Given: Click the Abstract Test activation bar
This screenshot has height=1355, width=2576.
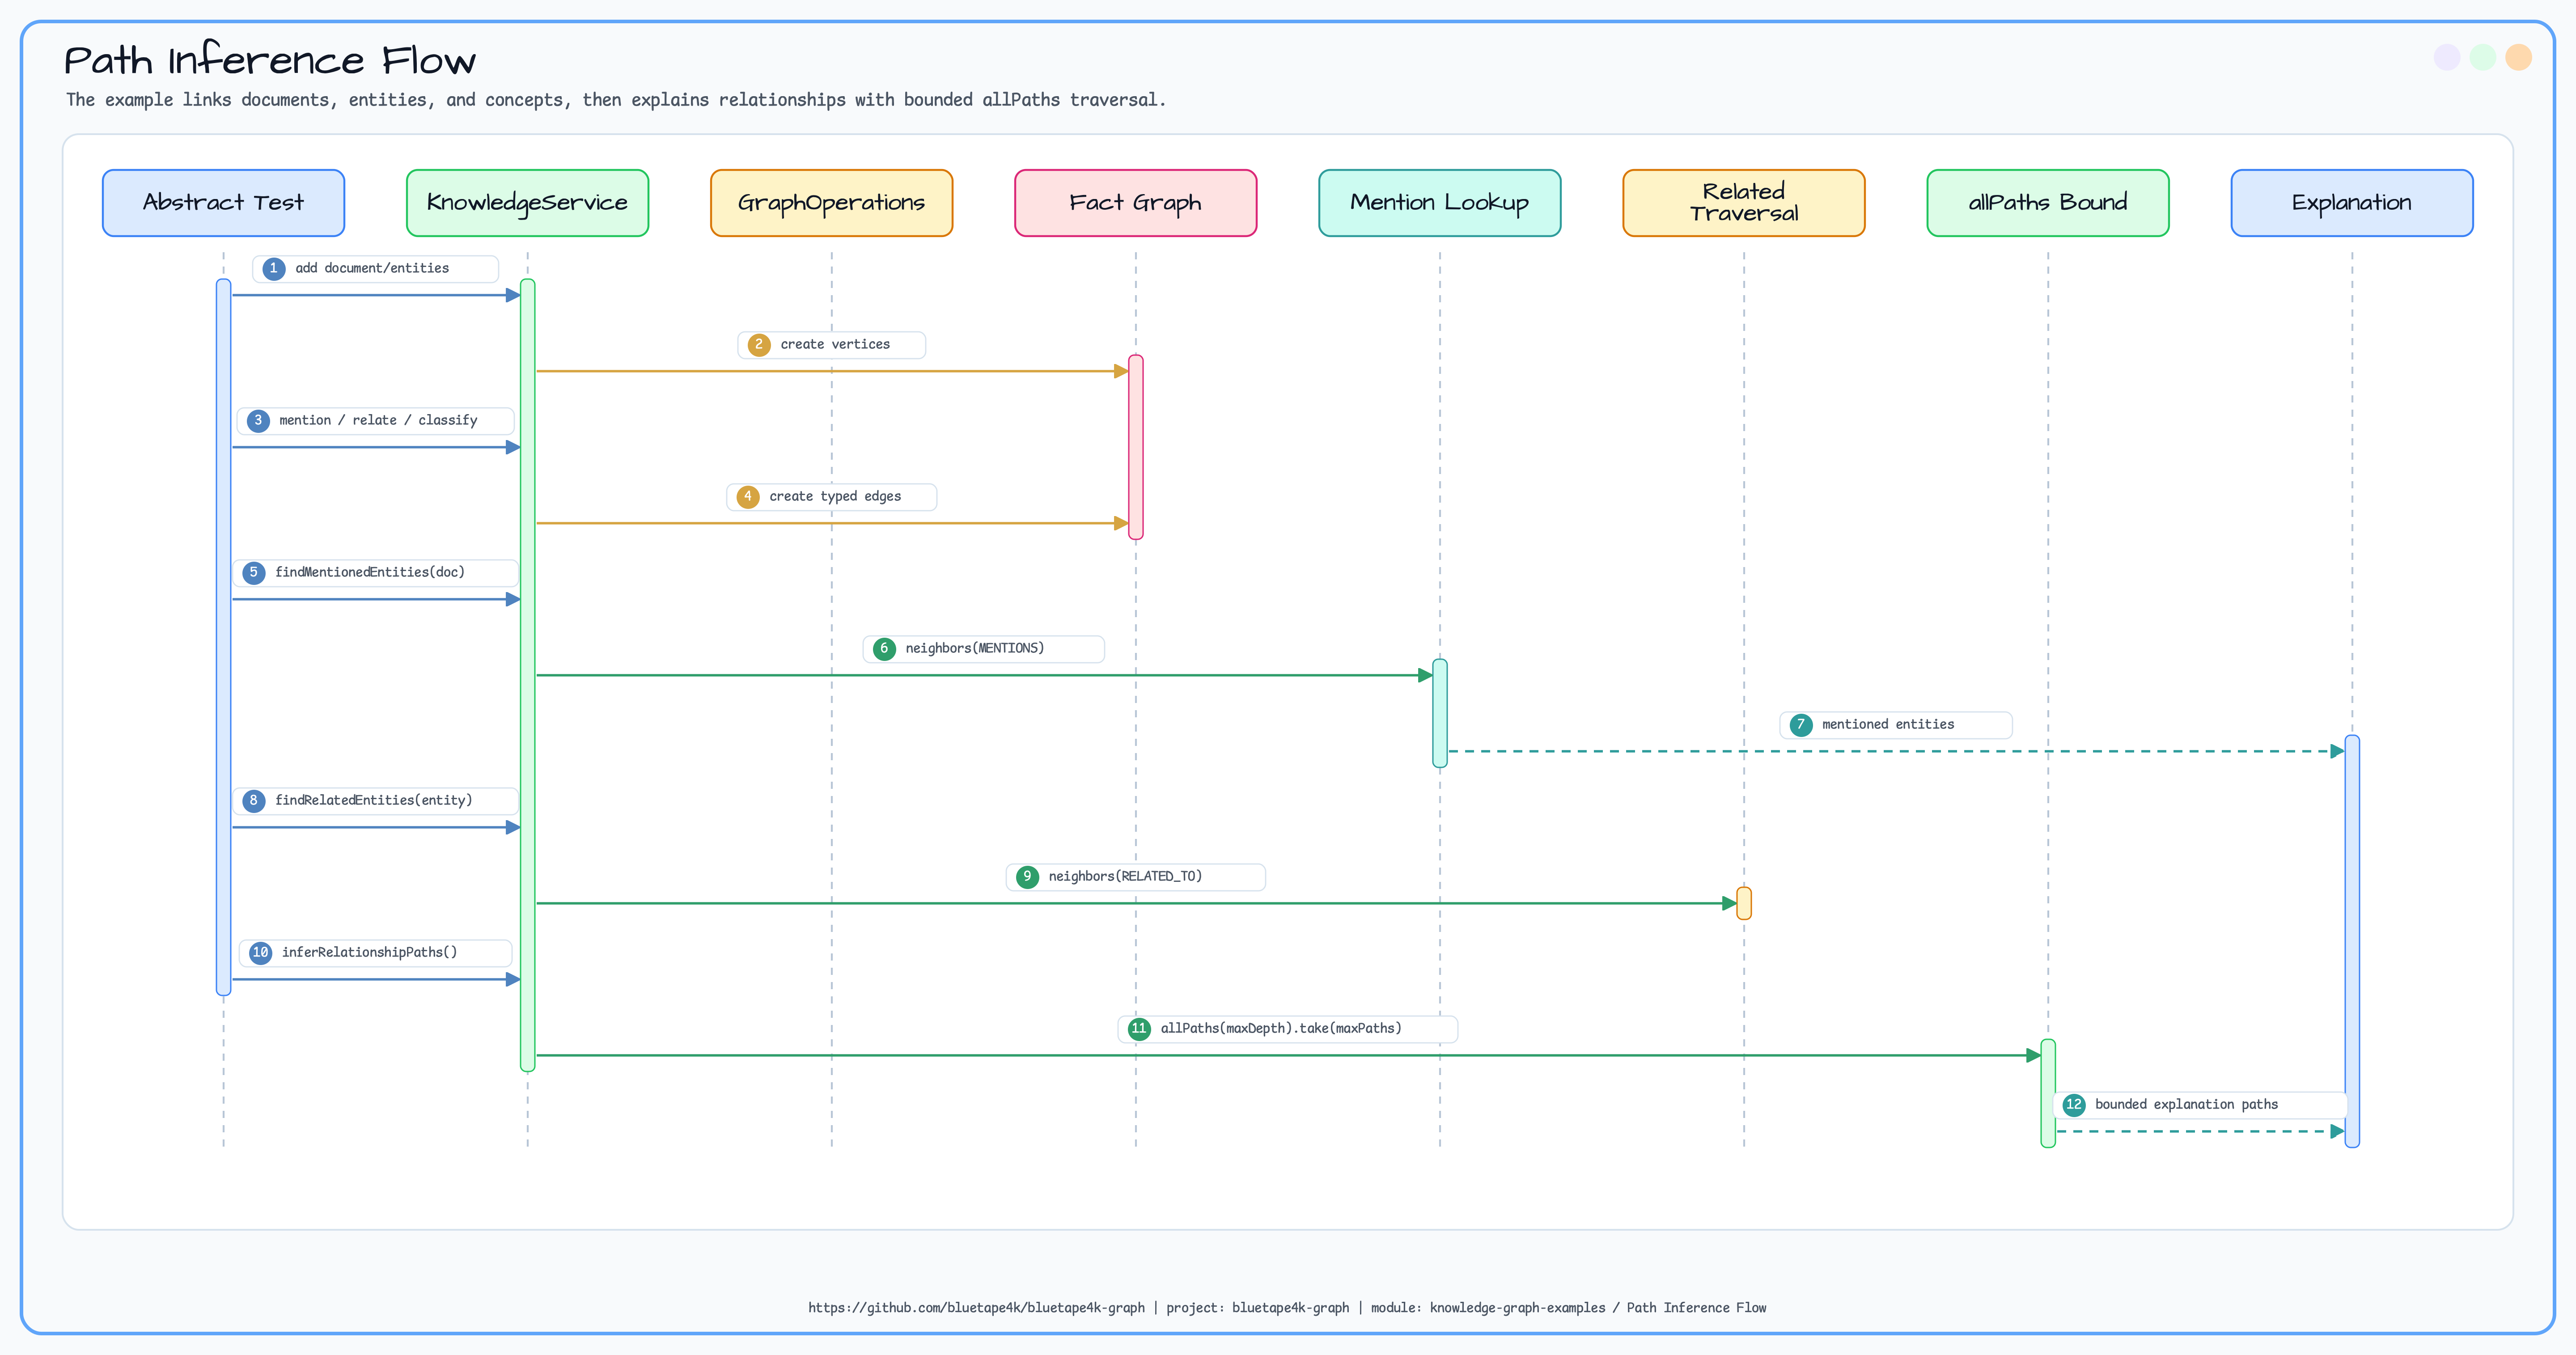Looking at the screenshot, I should (x=223, y=637).
